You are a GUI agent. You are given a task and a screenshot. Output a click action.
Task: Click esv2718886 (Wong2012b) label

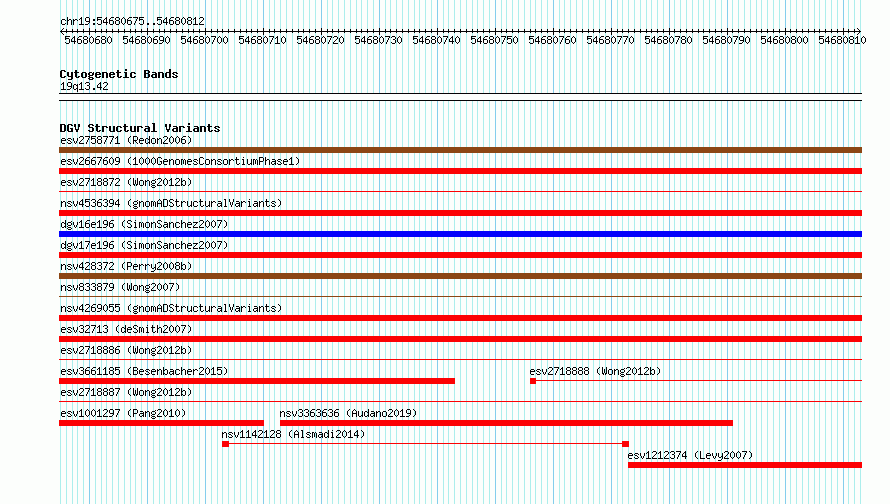pyautogui.click(x=126, y=350)
